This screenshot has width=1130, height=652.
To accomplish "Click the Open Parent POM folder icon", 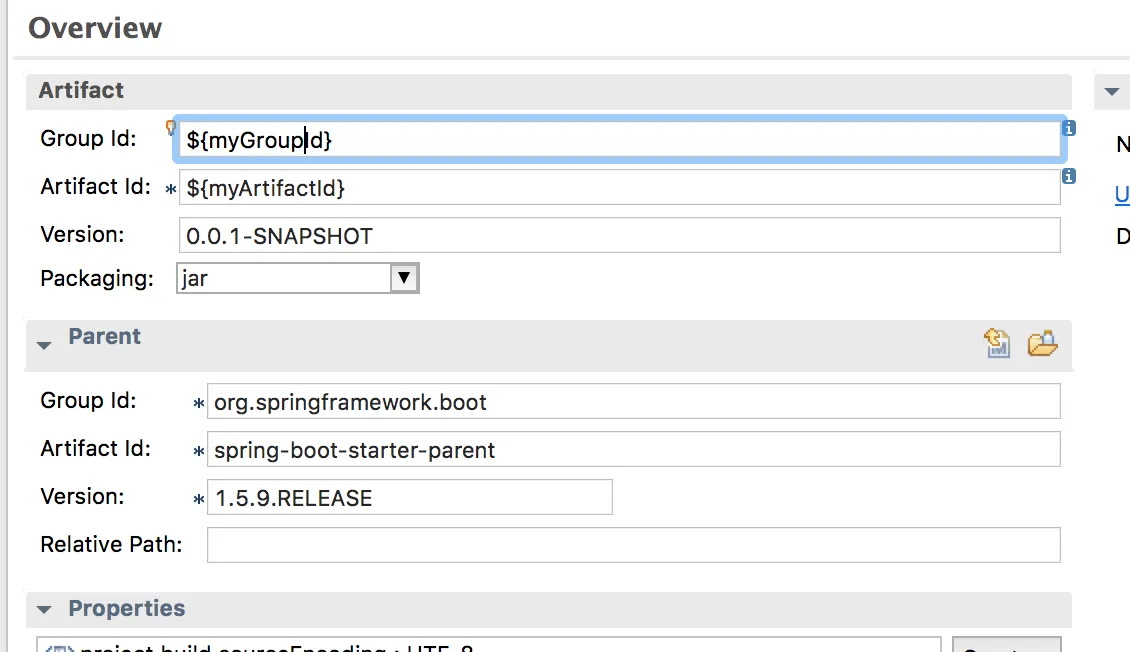I will [x=1042, y=344].
